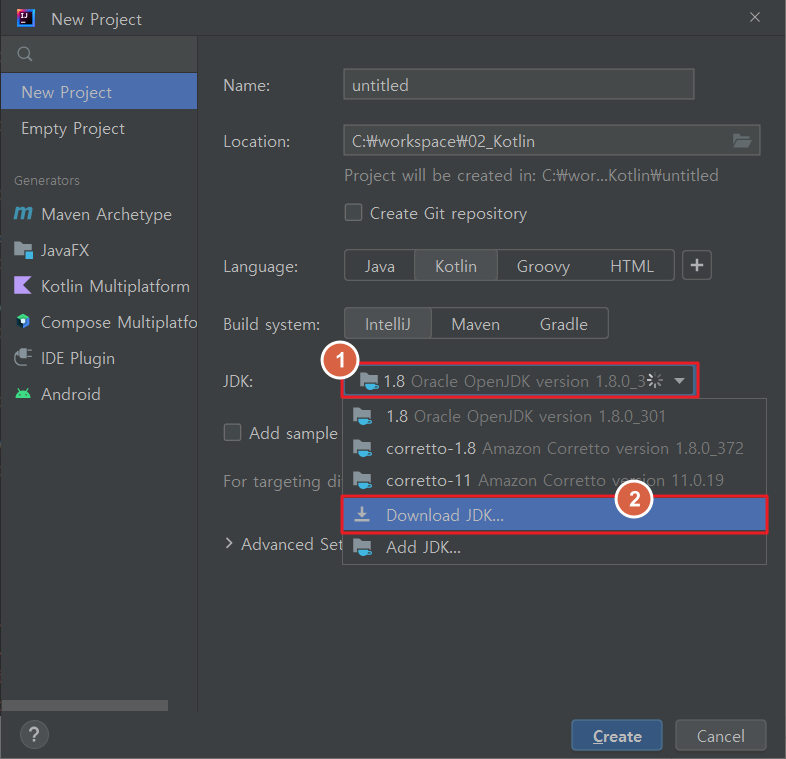This screenshot has height=759, width=786.
Task: Choose Download JDK... from the list
Action: (x=554, y=514)
